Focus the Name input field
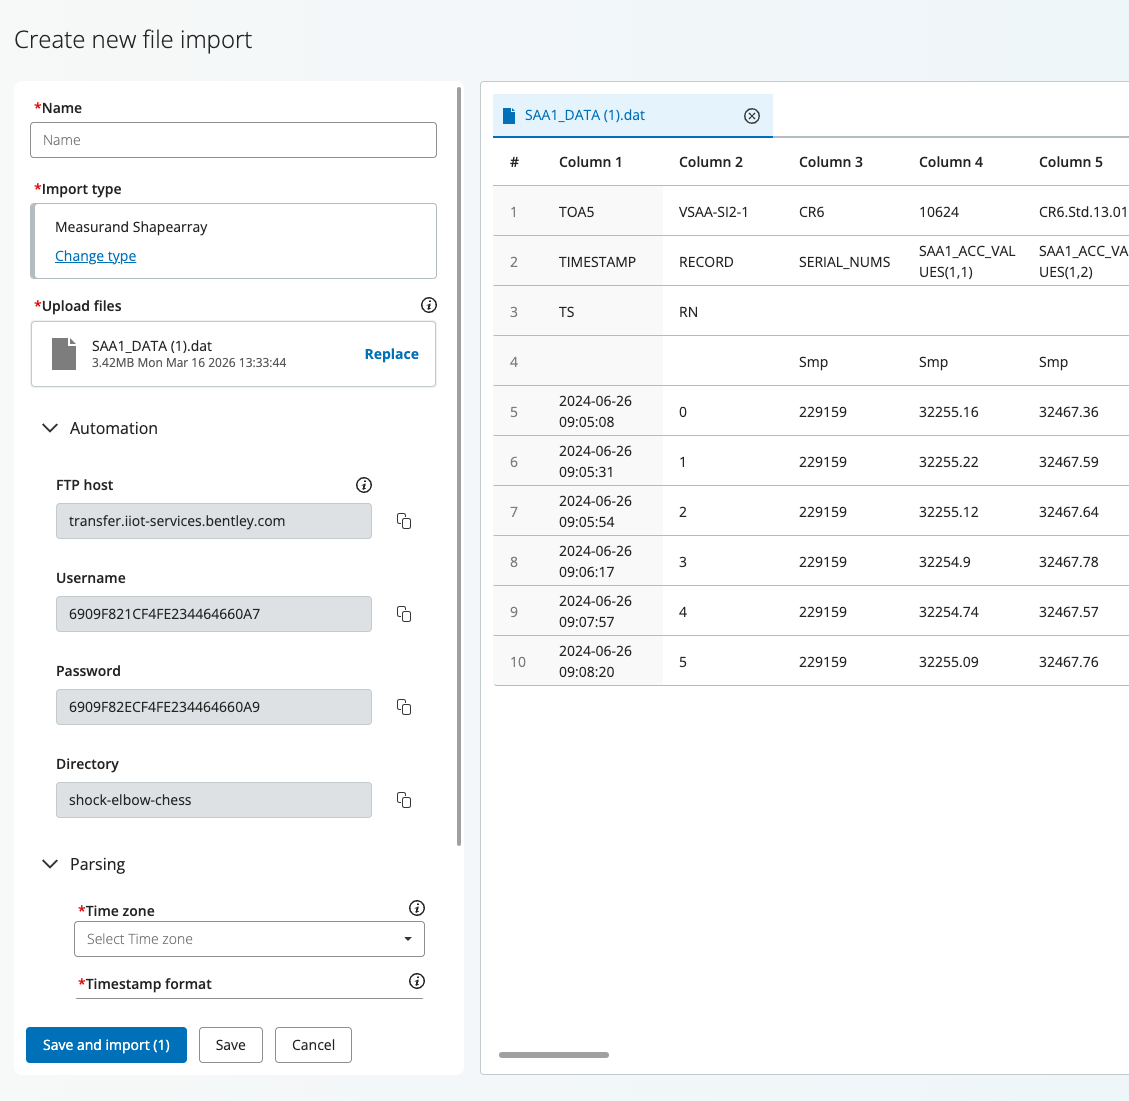 (233, 140)
